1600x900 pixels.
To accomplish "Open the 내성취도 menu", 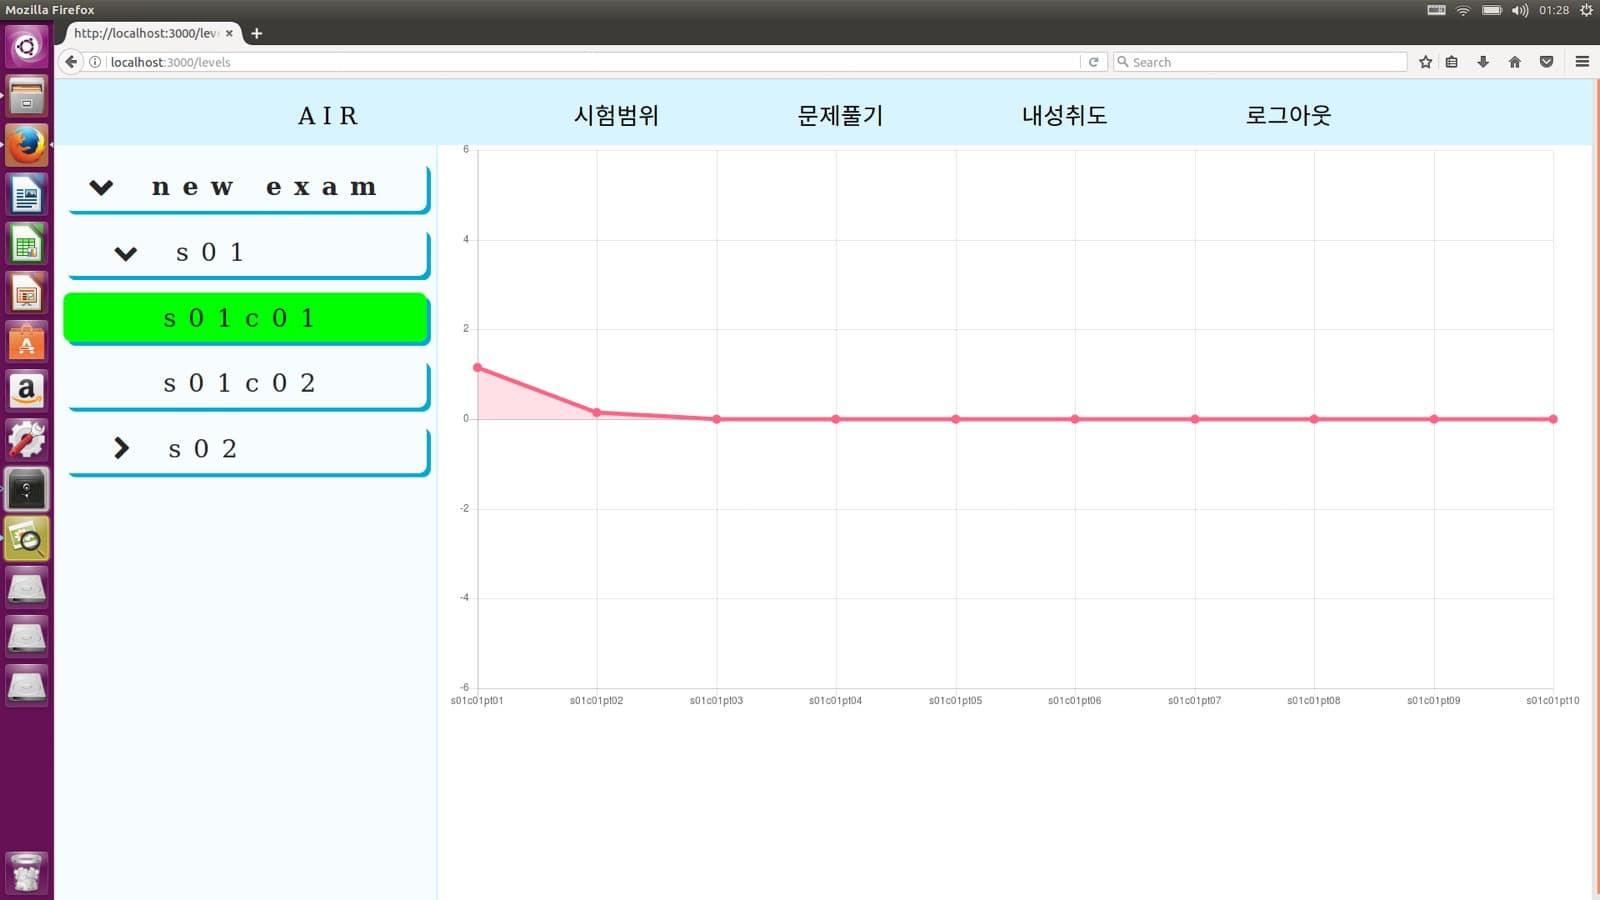I will click(x=1064, y=115).
